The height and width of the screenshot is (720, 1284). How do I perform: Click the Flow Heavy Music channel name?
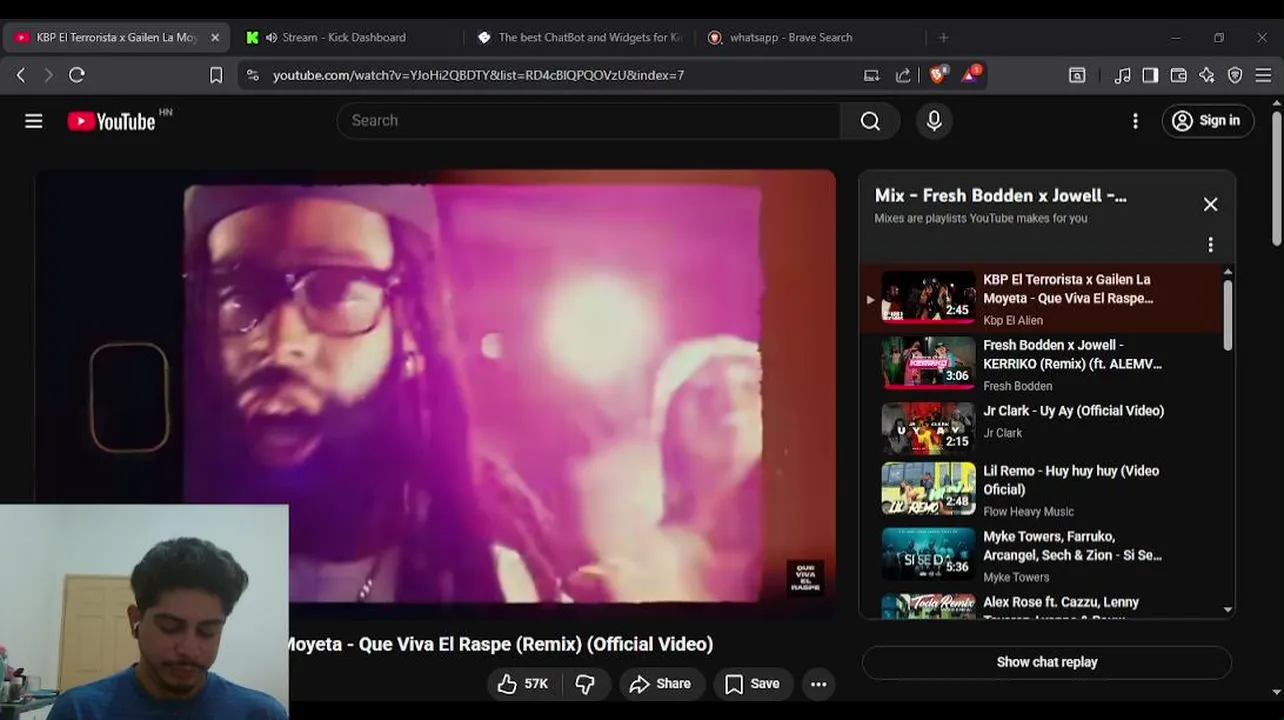click(x=1028, y=512)
